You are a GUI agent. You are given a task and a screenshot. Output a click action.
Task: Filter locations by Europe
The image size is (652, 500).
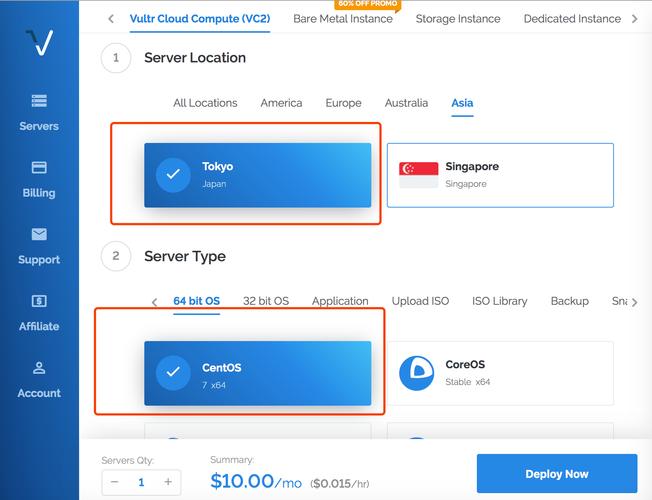(343, 103)
